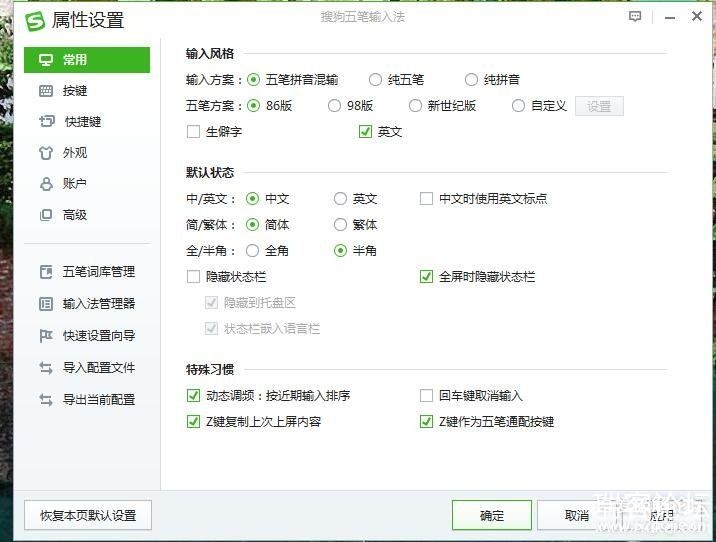This screenshot has width=716, height=542.
Task: Click the dictionary icon beside 五笔词库管理
Action: pyautogui.click(x=46, y=272)
